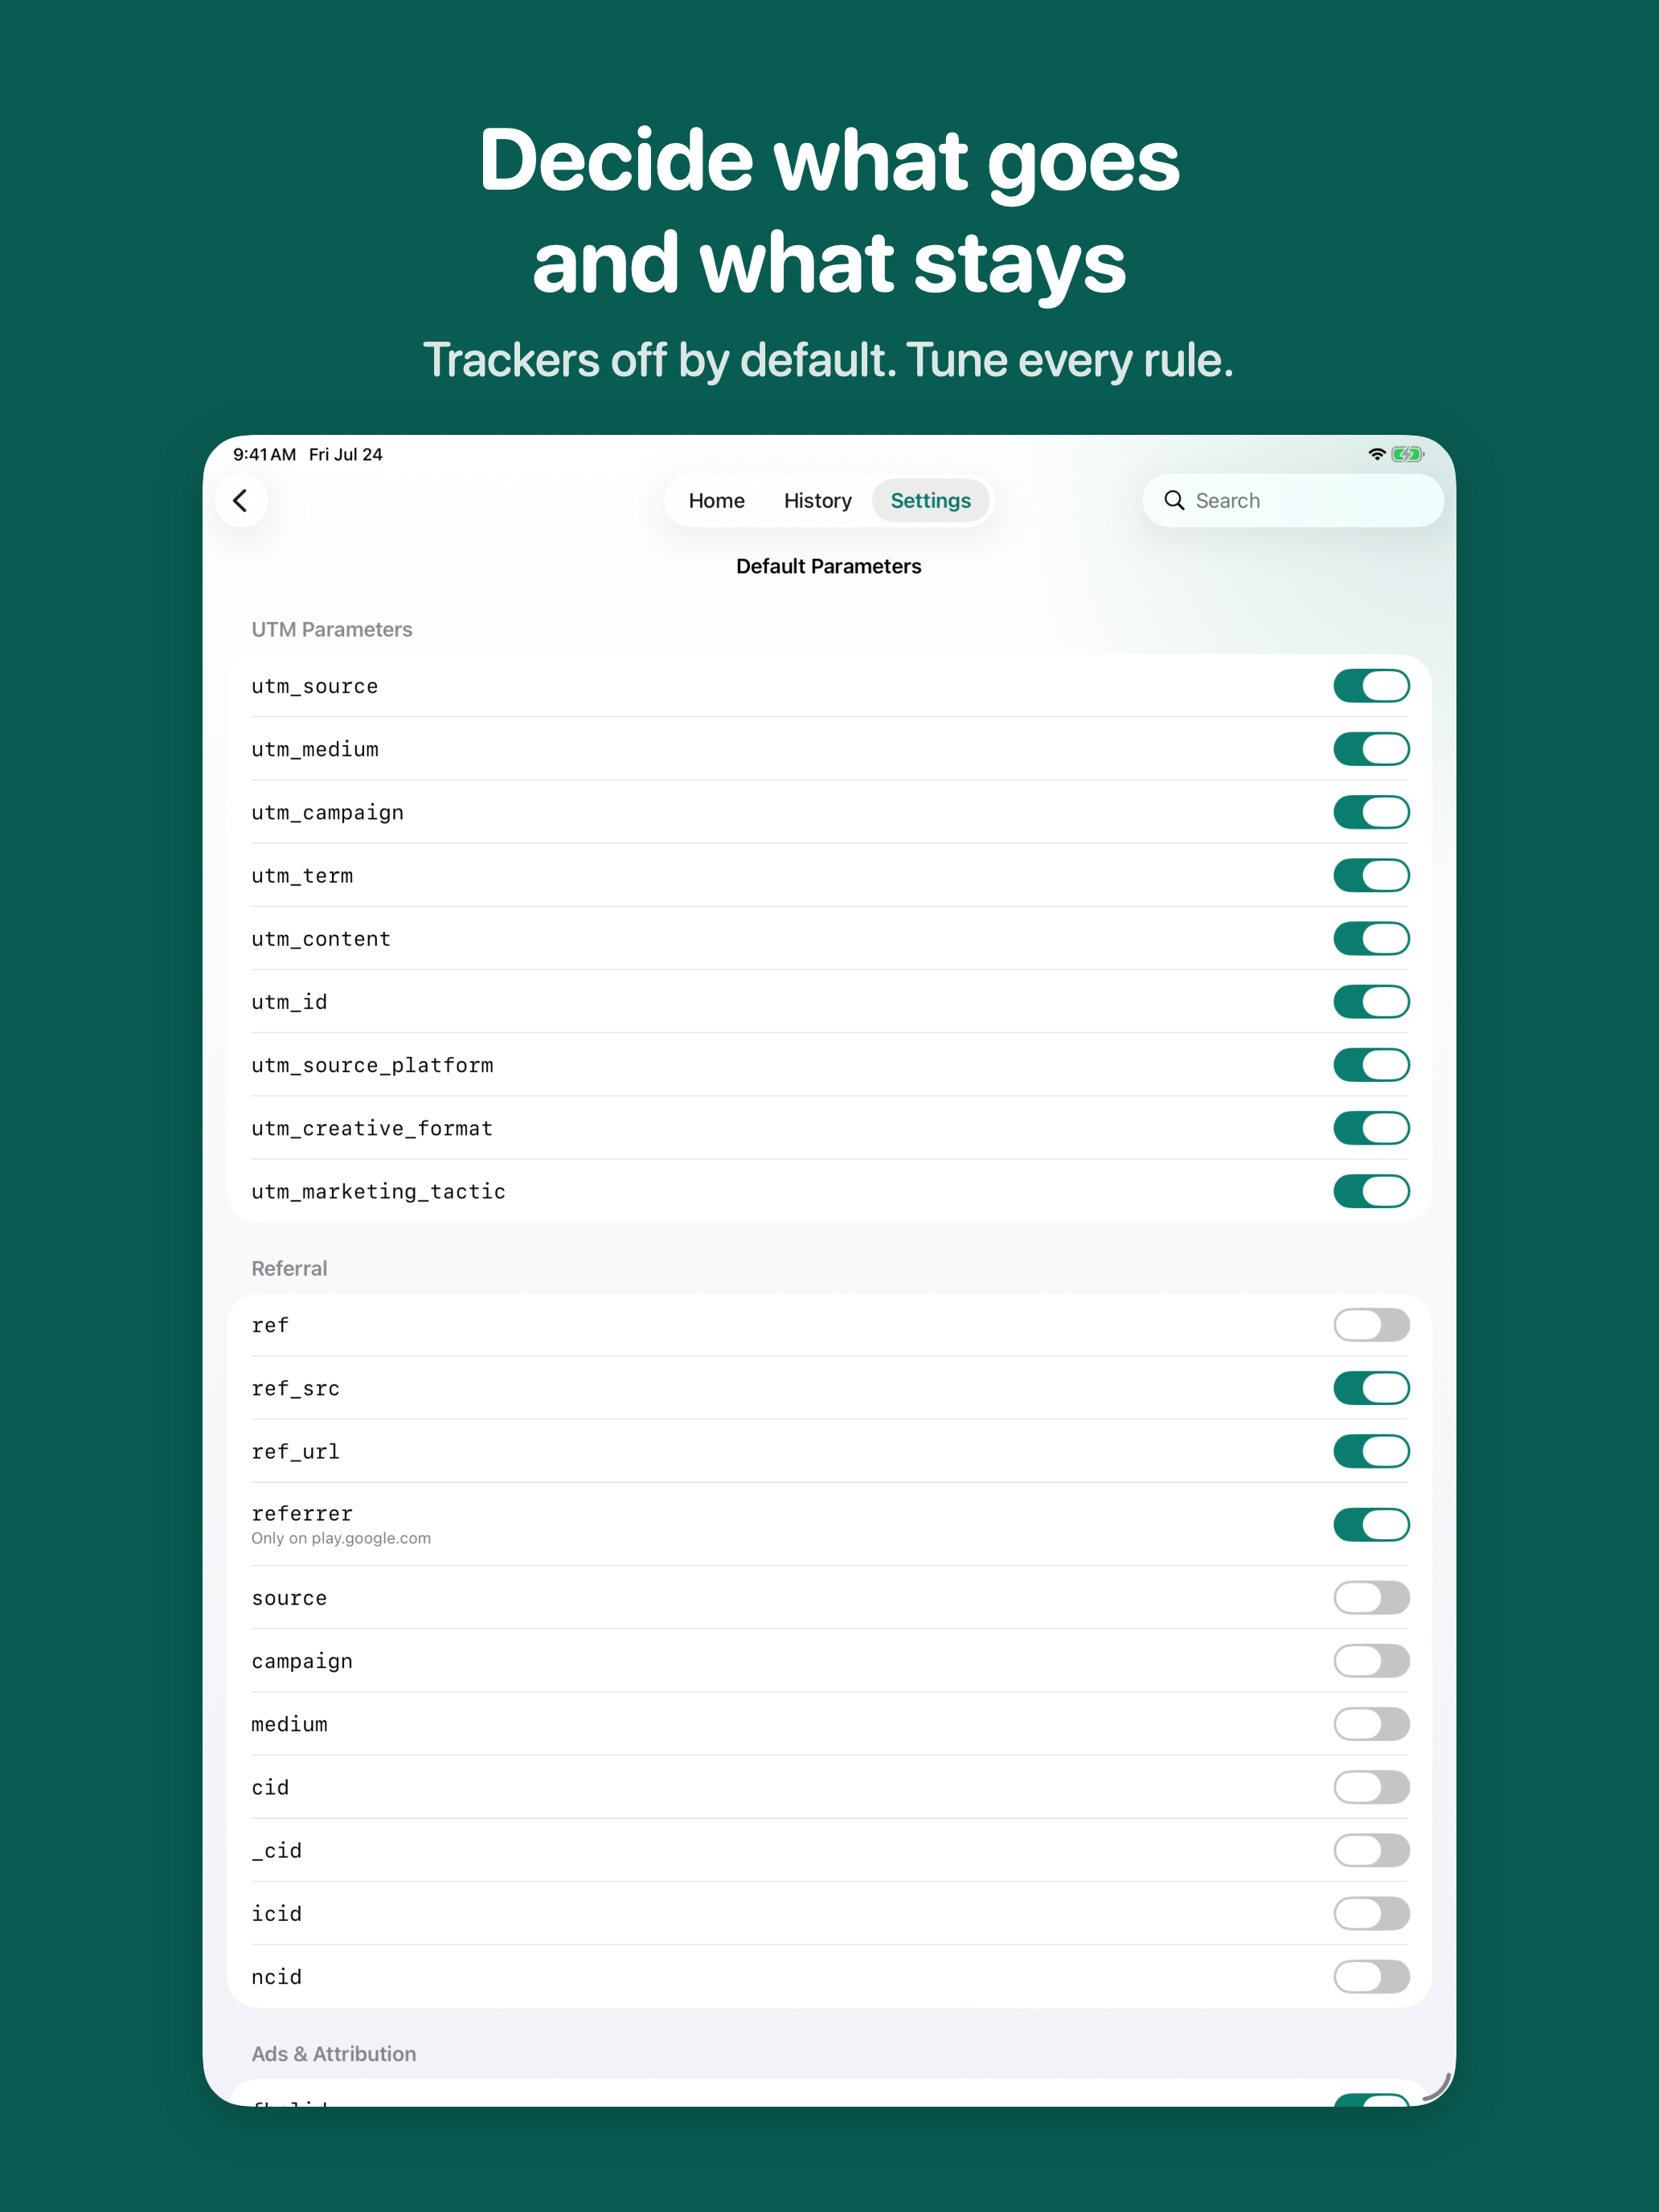The width and height of the screenshot is (1659, 2212).
Task: Click the utm_marketing_tactic label
Action: [x=379, y=1191]
